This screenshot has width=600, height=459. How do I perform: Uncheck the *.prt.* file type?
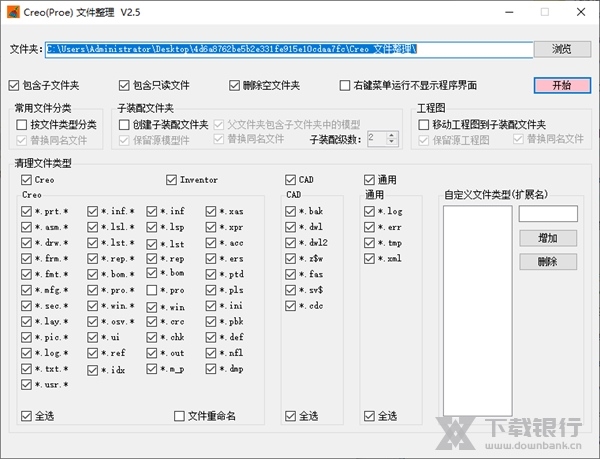26,212
